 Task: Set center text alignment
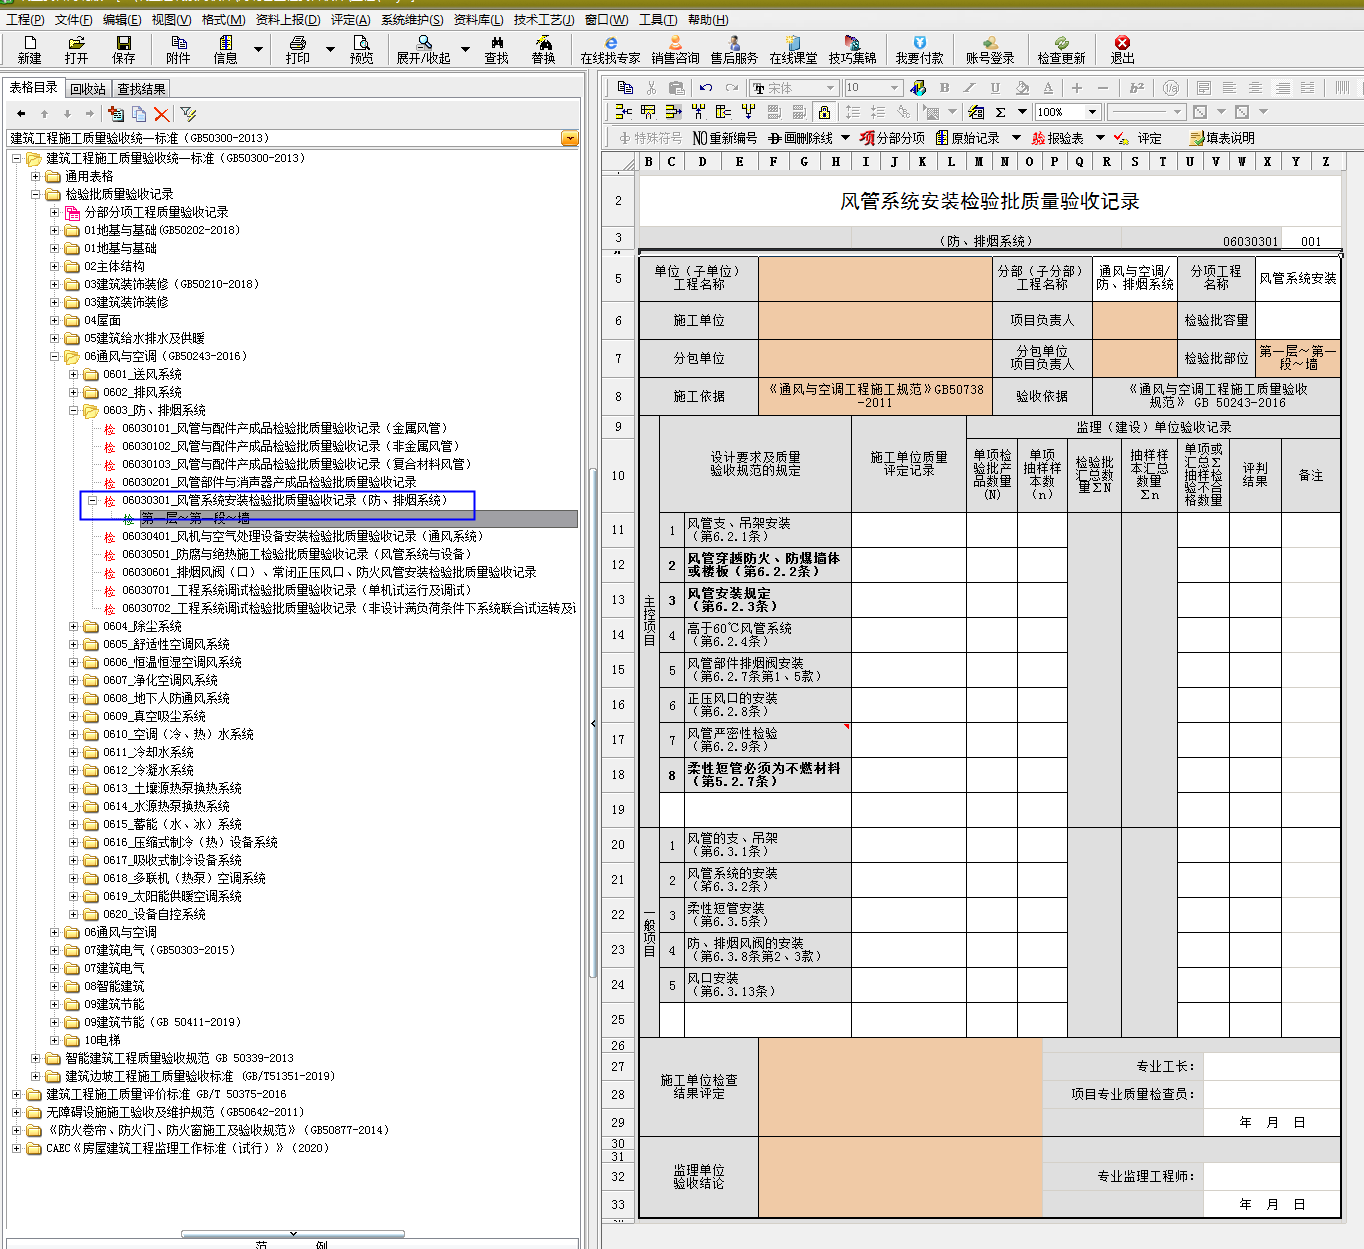tap(1256, 88)
